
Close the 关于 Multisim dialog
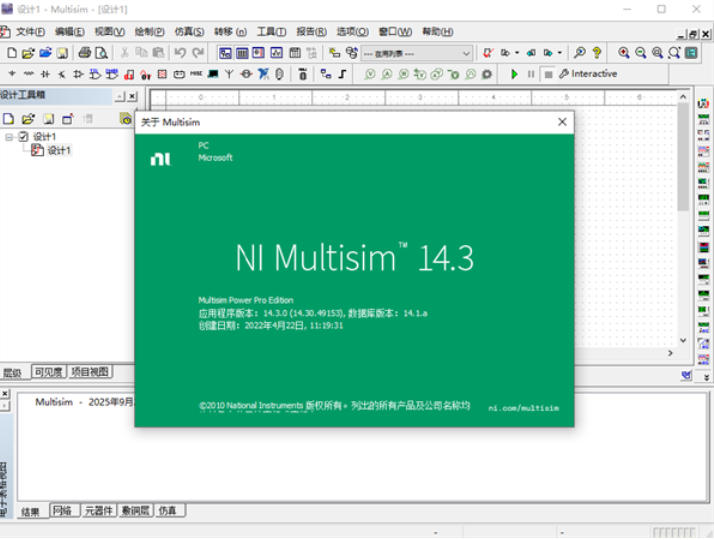562,122
